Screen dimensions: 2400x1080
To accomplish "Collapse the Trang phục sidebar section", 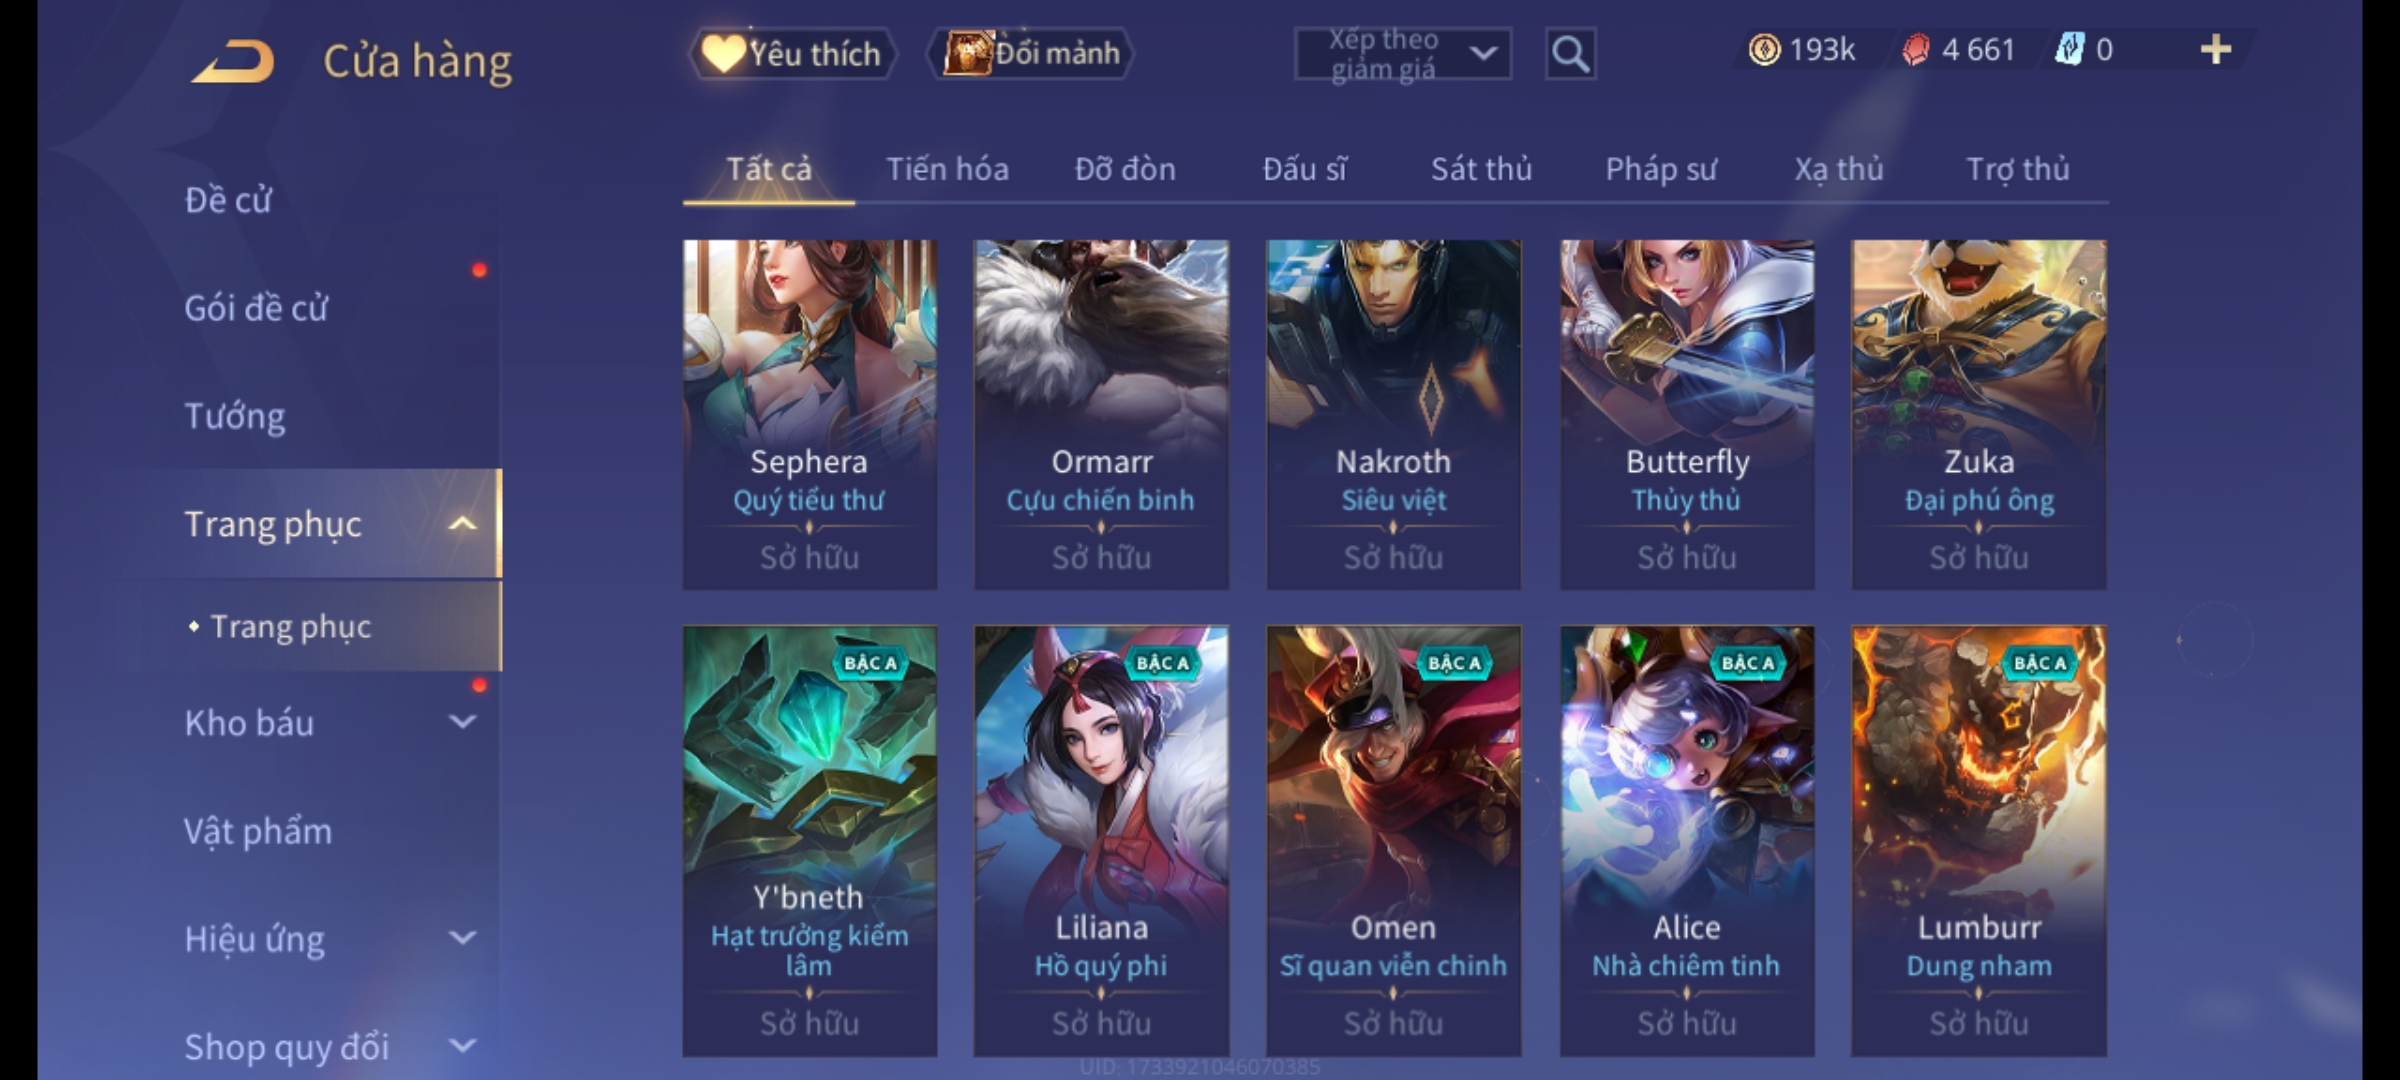I will pos(462,524).
